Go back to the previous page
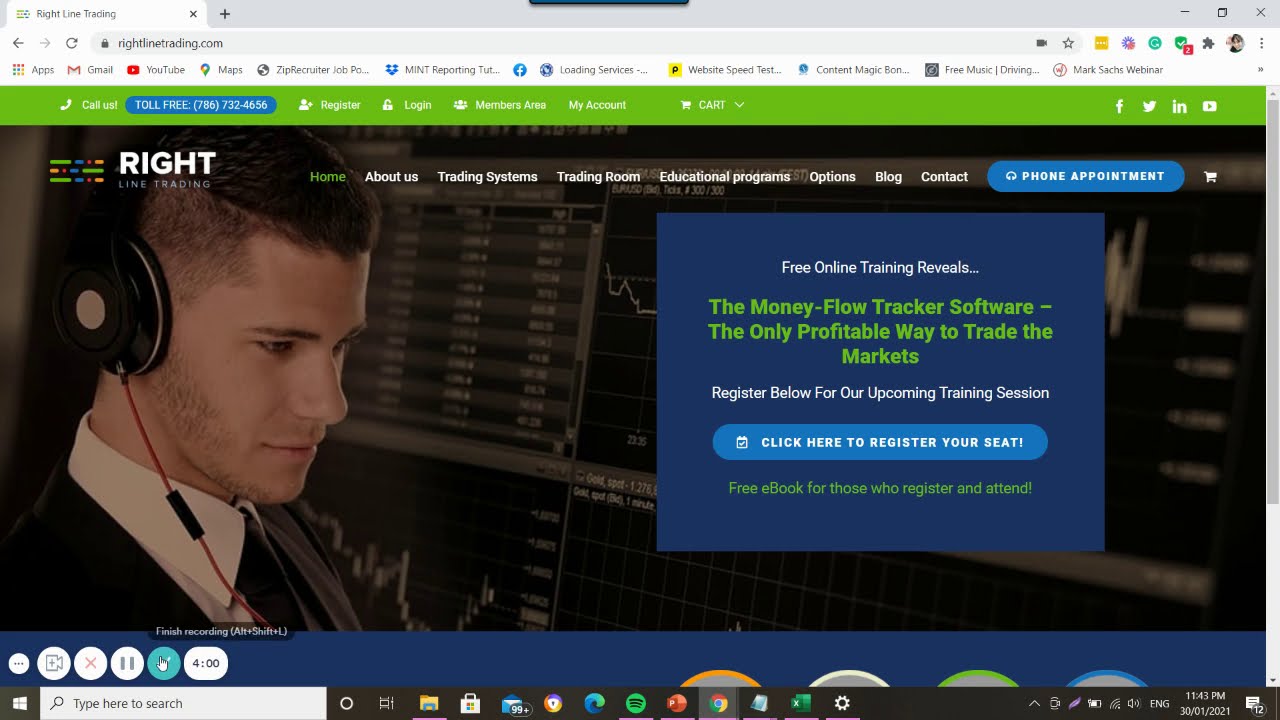 pos(18,43)
